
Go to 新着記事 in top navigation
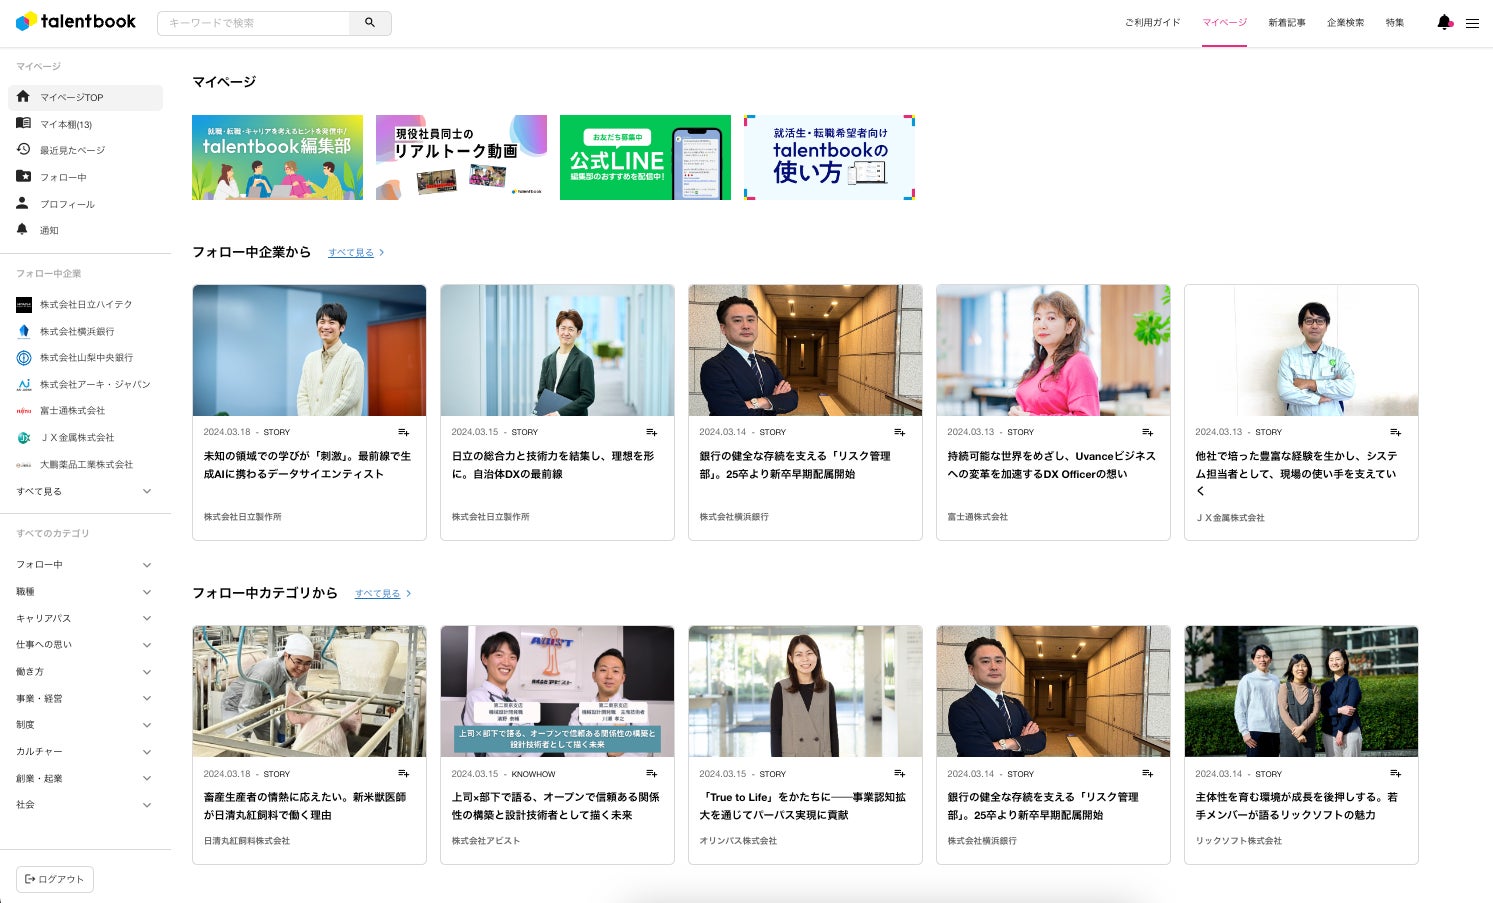coord(1287,22)
